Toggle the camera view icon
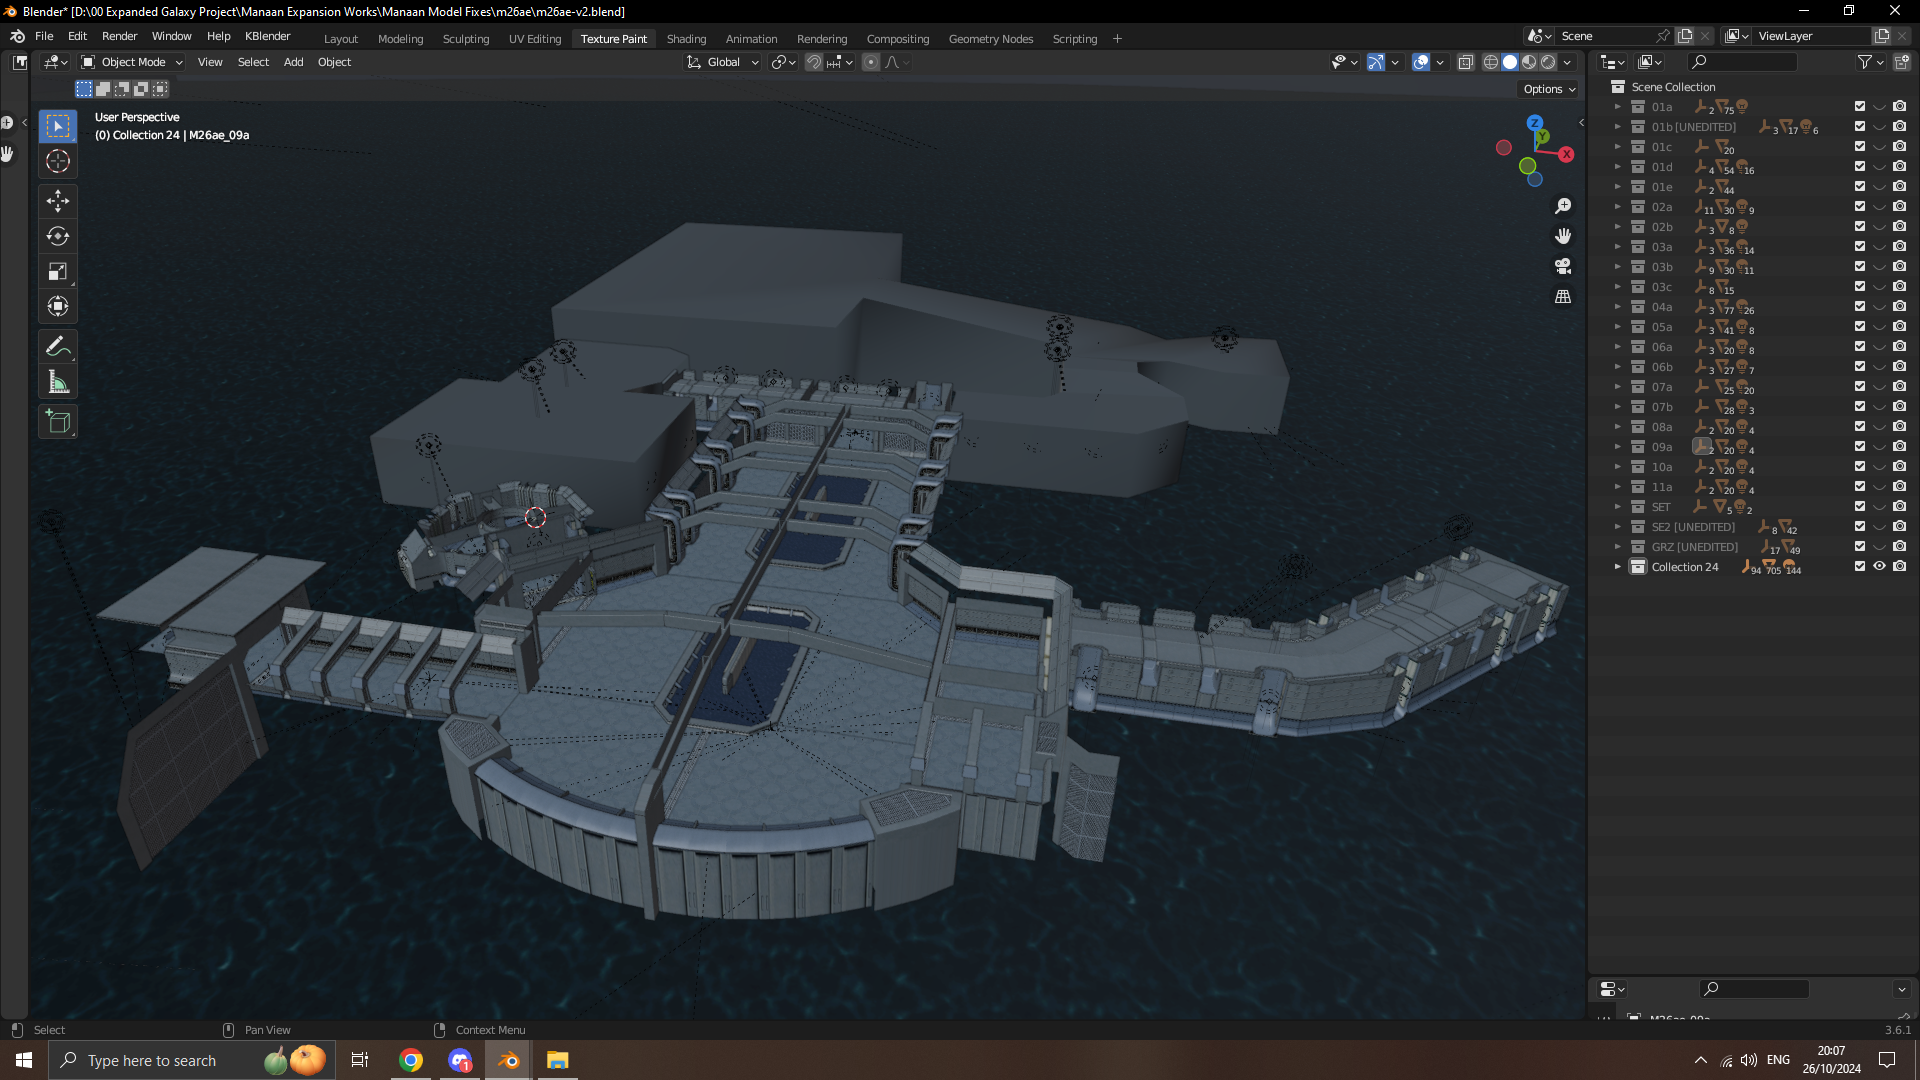The height and width of the screenshot is (1080, 1920). pyautogui.click(x=1563, y=266)
